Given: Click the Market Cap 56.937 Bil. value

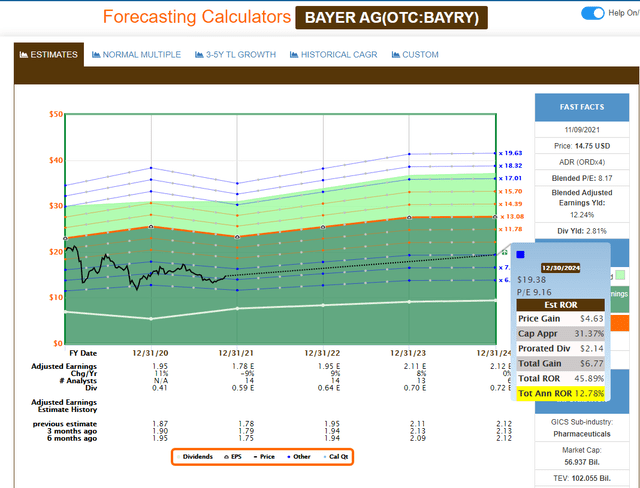Looking at the screenshot, I should 582,462.
